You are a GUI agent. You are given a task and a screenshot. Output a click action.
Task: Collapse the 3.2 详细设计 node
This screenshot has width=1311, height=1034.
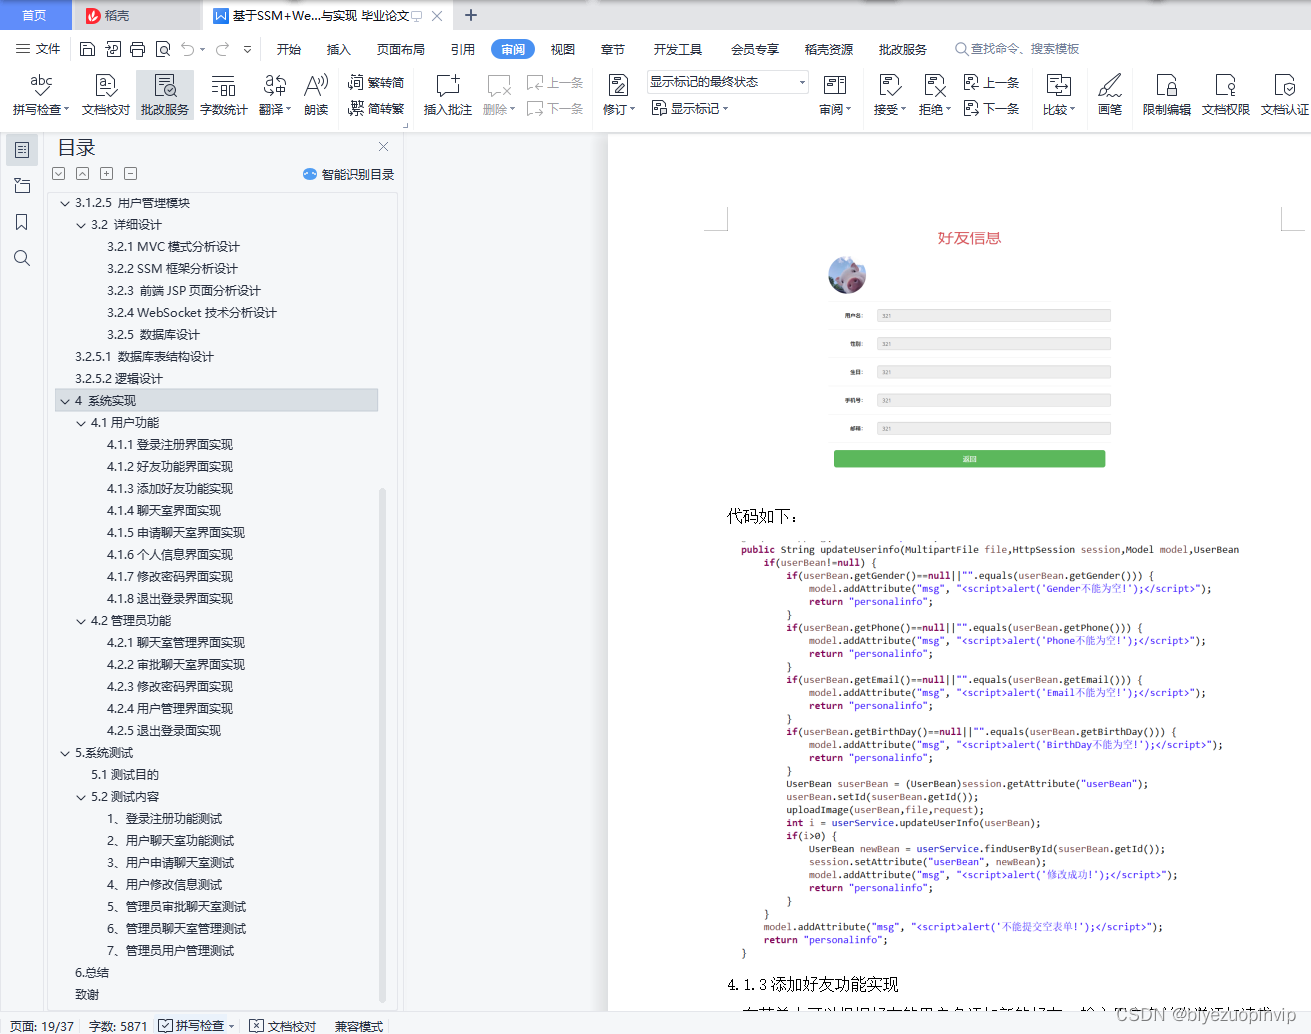coord(81,225)
